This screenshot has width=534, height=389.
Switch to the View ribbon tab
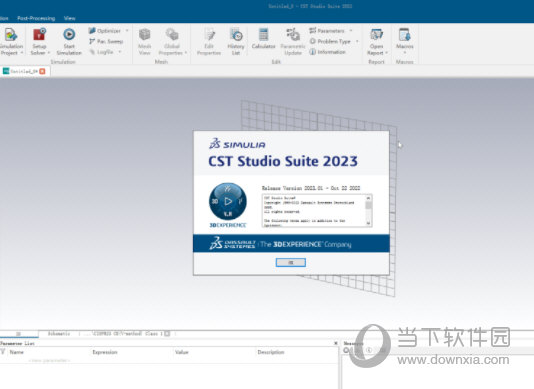click(x=69, y=18)
